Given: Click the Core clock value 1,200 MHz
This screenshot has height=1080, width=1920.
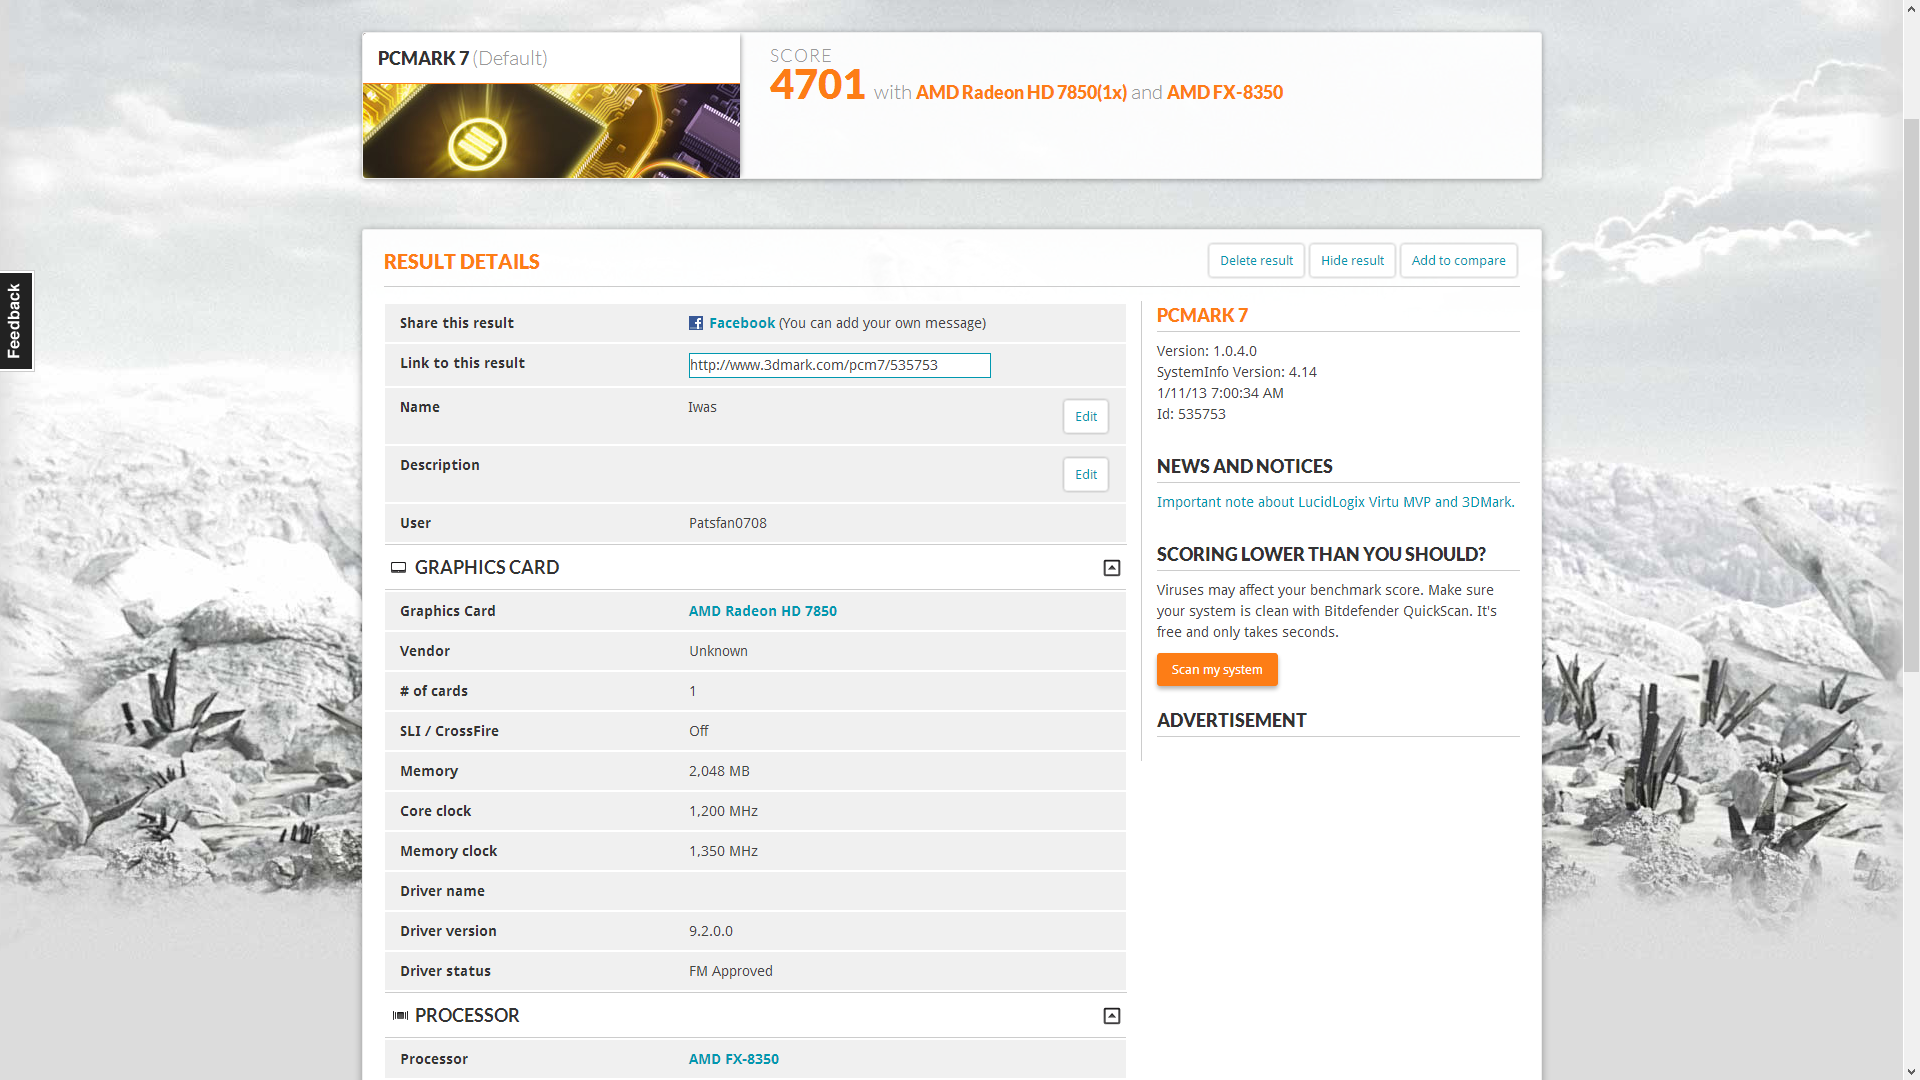Looking at the screenshot, I should (x=723, y=811).
